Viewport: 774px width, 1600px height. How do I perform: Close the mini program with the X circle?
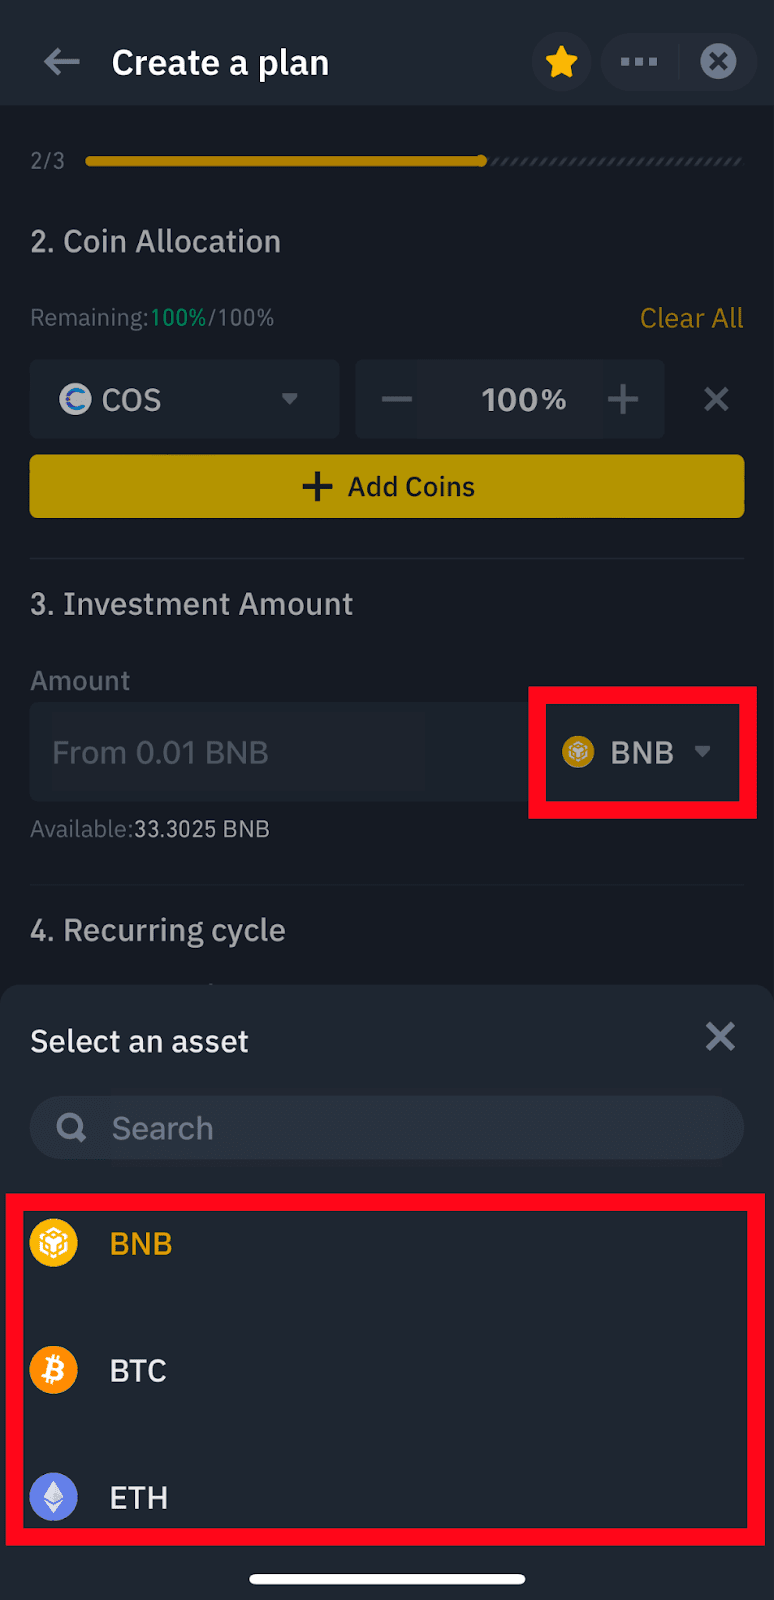tap(718, 62)
